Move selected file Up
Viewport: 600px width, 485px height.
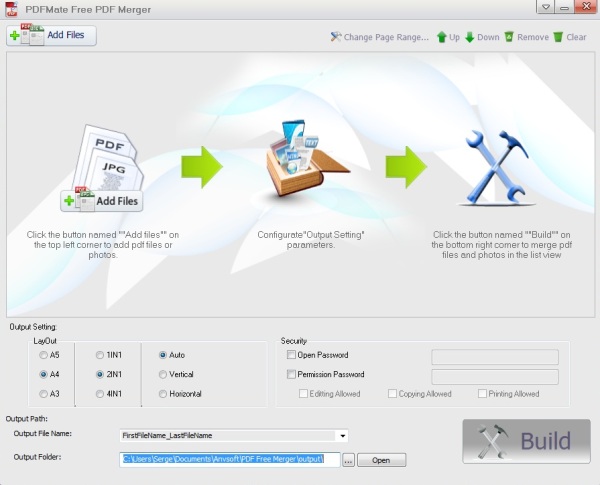click(448, 37)
